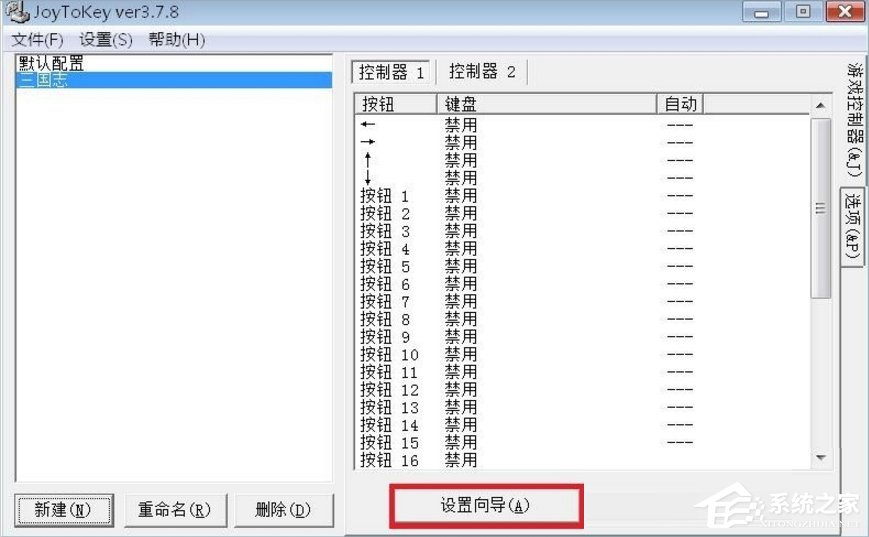Click 禁用 in the 按钮 1 row

tap(461, 196)
